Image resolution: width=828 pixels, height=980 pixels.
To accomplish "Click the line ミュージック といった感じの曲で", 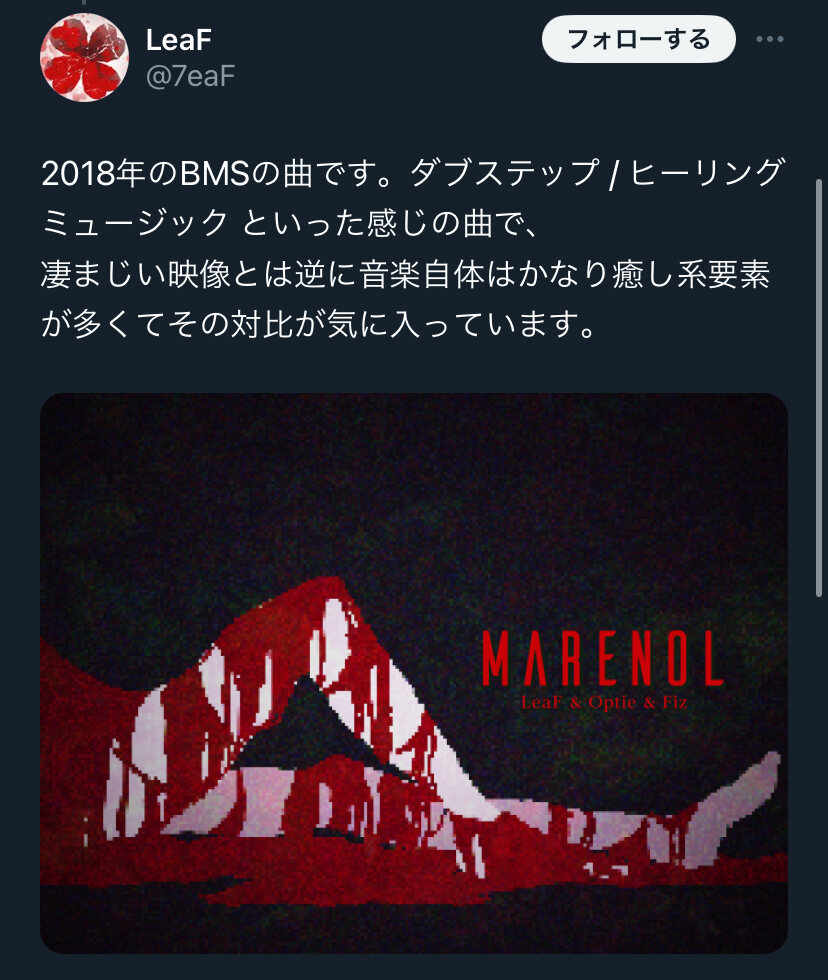I will tap(289, 223).
